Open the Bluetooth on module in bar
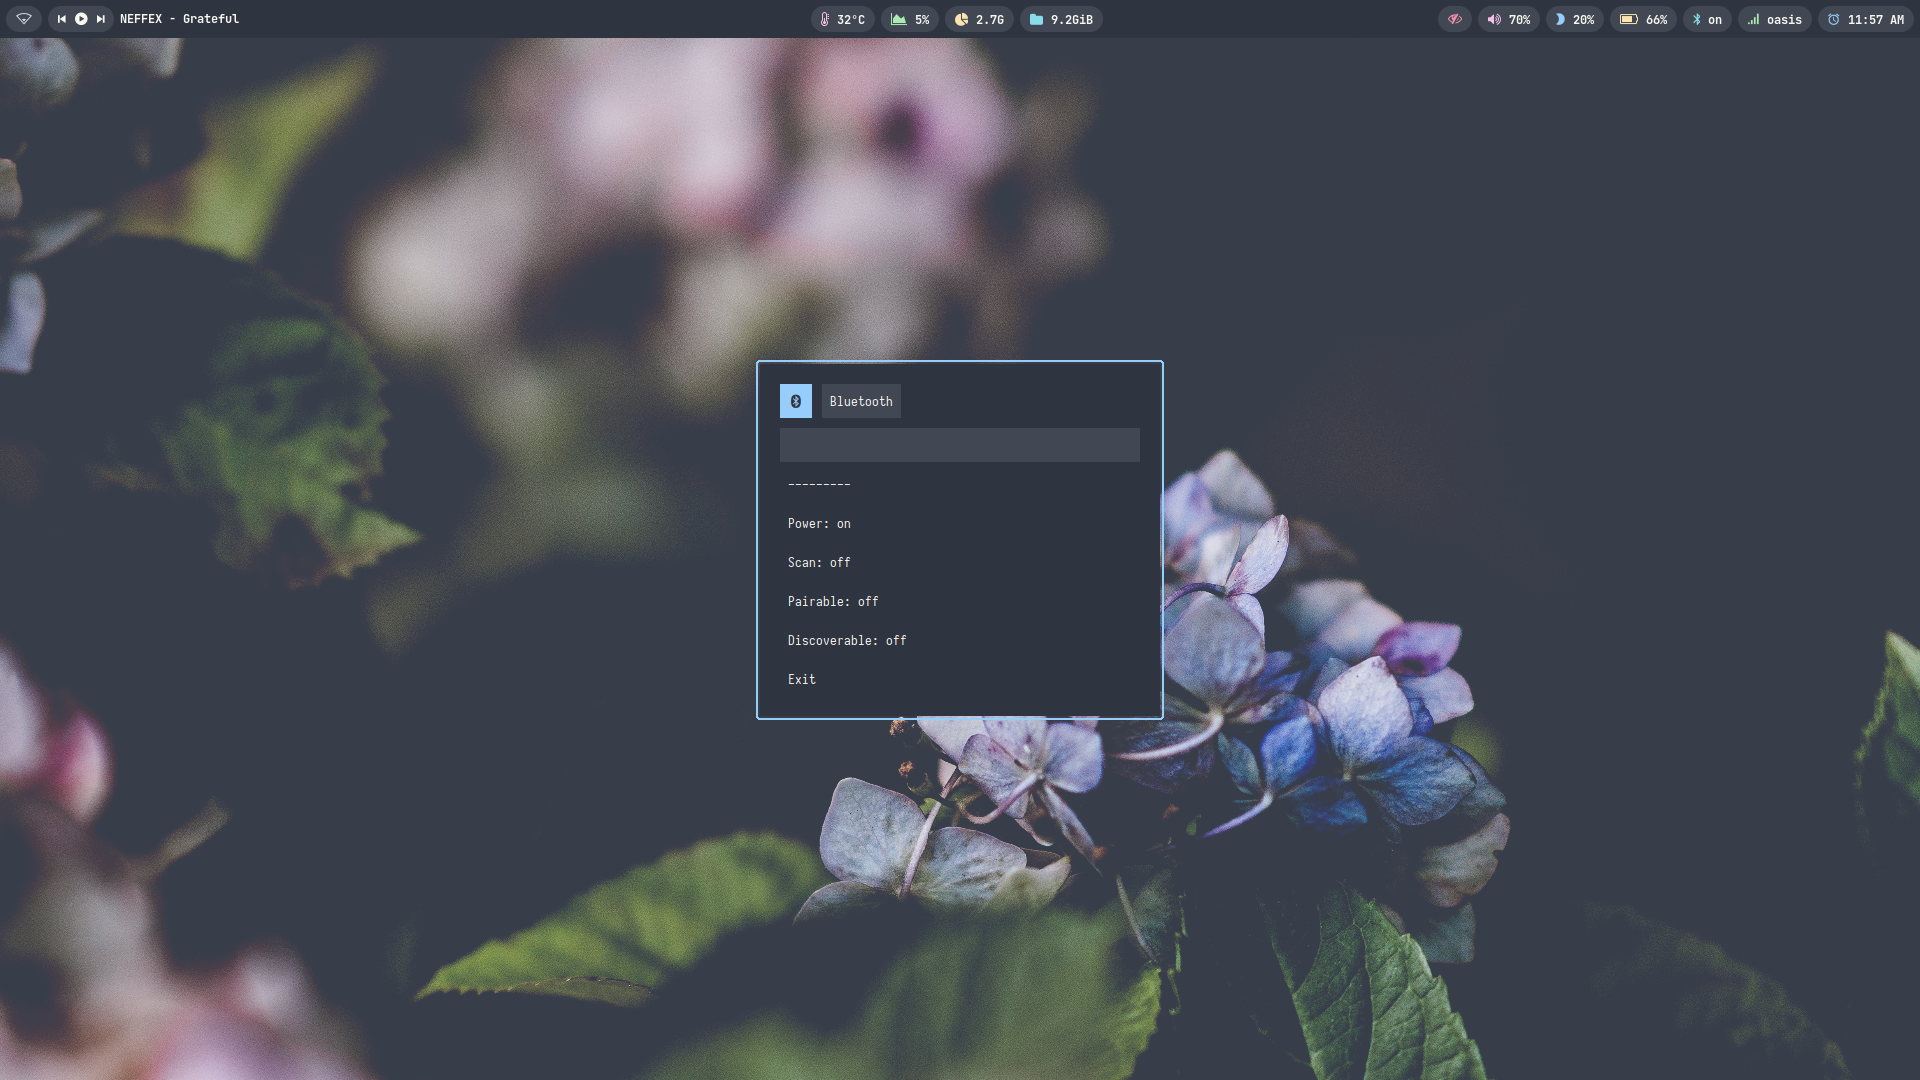The height and width of the screenshot is (1080, 1920). click(x=1706, y=19)
